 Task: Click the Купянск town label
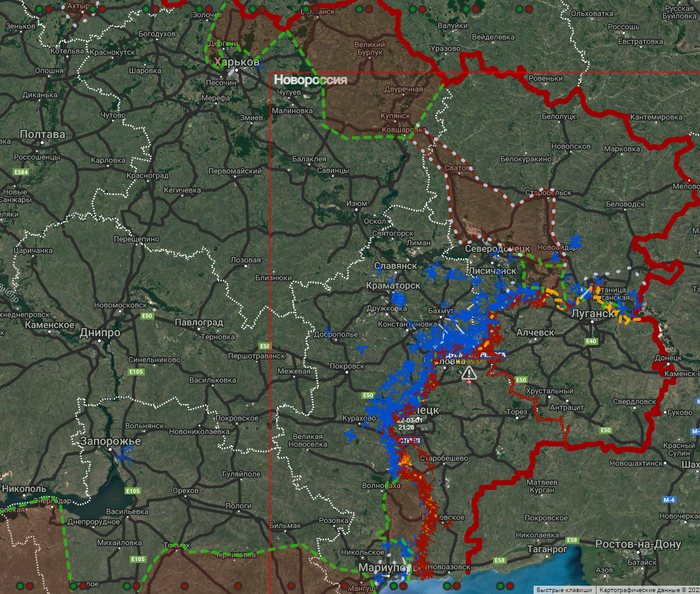click(395, 116)
